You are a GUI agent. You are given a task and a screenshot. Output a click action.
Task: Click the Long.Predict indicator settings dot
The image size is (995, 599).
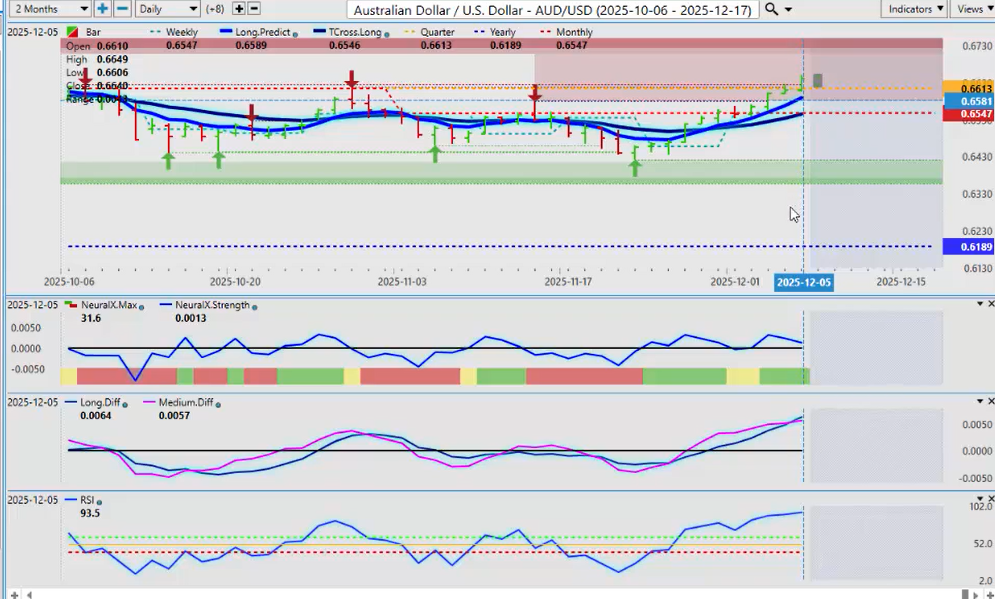(296, 33)
